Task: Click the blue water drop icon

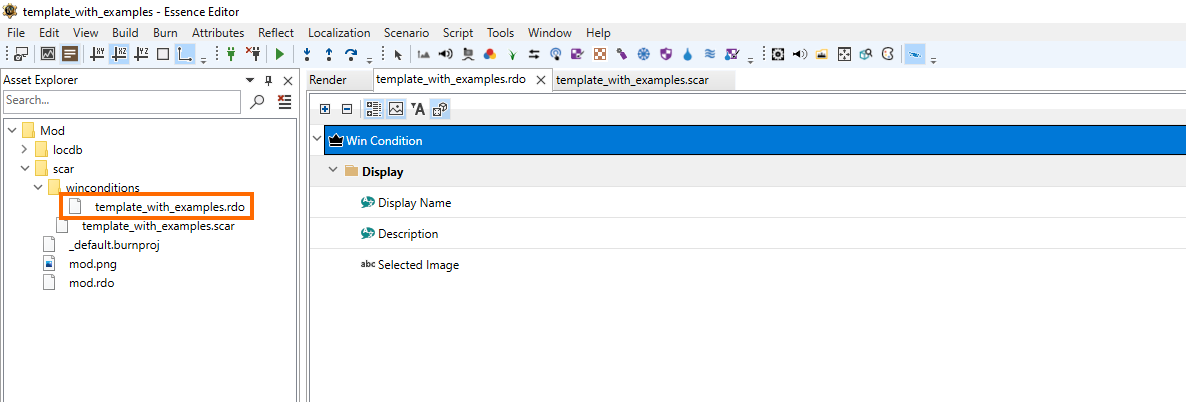Action: (688, 54)
